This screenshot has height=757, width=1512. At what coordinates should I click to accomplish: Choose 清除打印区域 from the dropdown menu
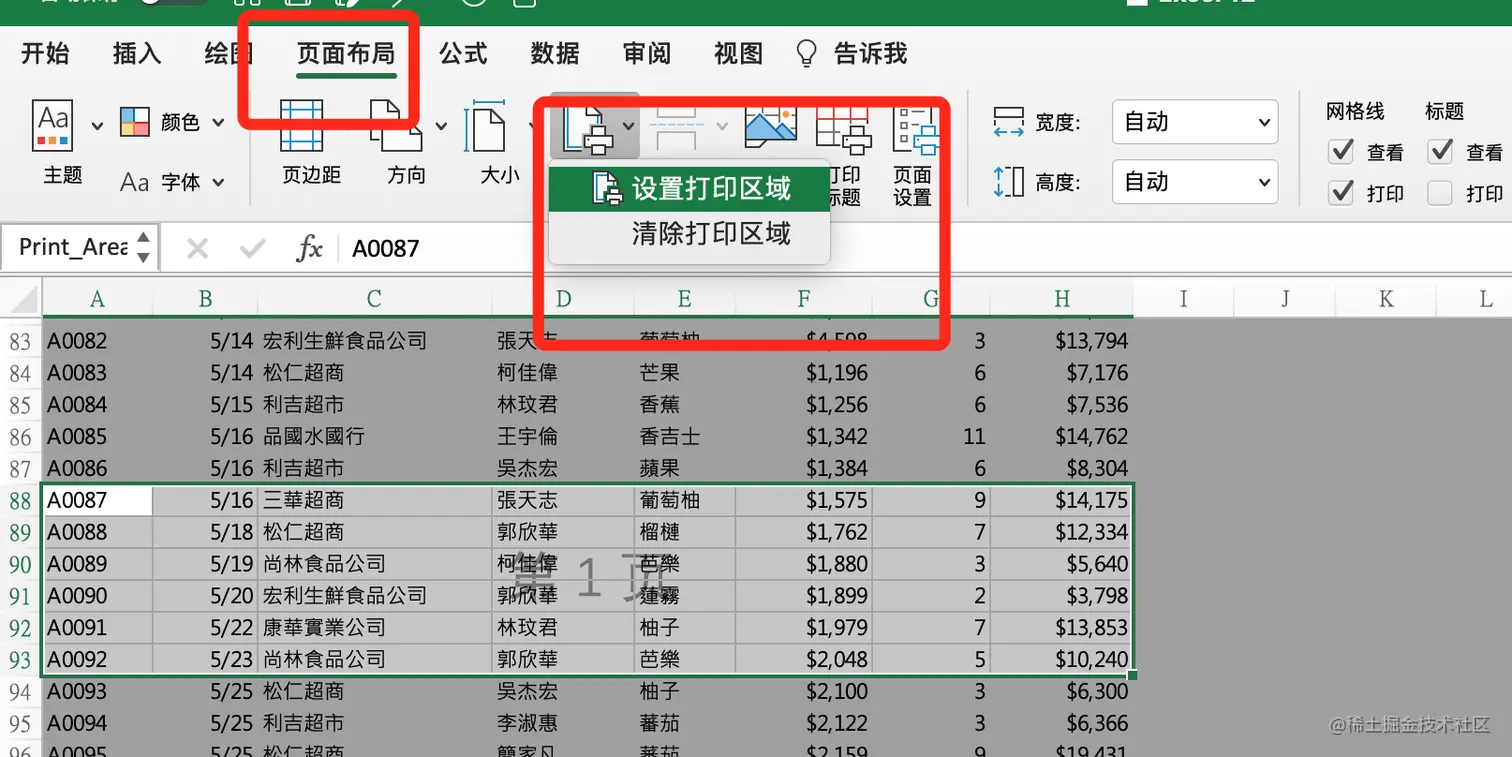tap(690, 234)
